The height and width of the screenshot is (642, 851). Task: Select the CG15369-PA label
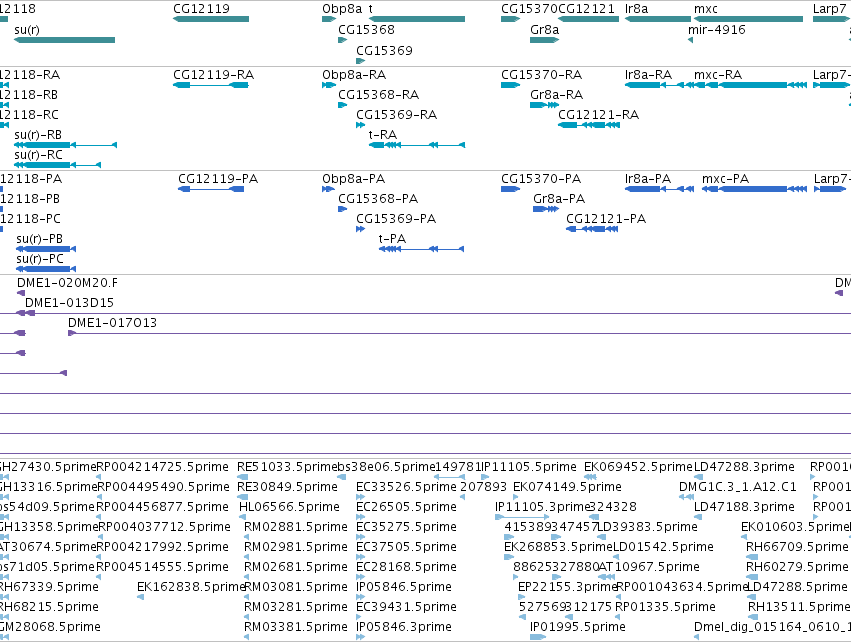coord(396,219)
